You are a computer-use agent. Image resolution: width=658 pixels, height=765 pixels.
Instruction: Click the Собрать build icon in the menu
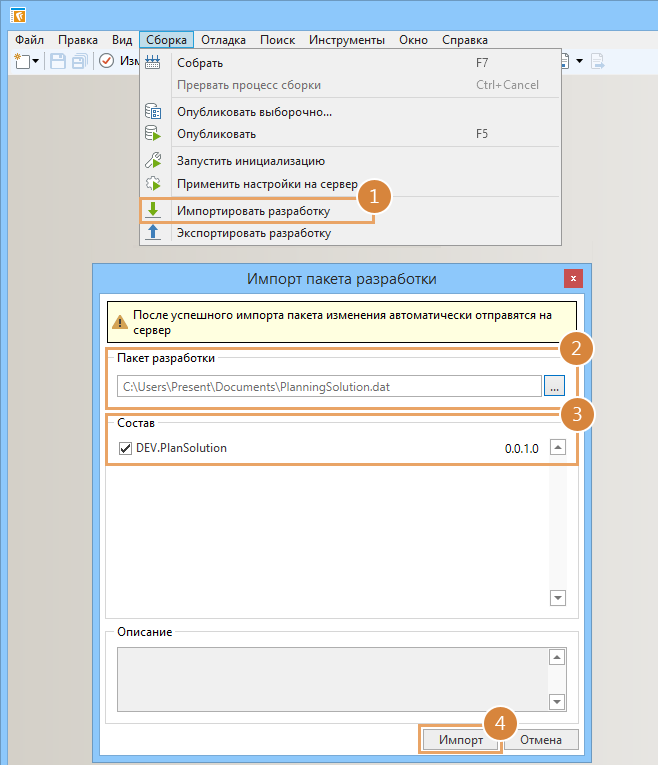[x=153, y=63]
